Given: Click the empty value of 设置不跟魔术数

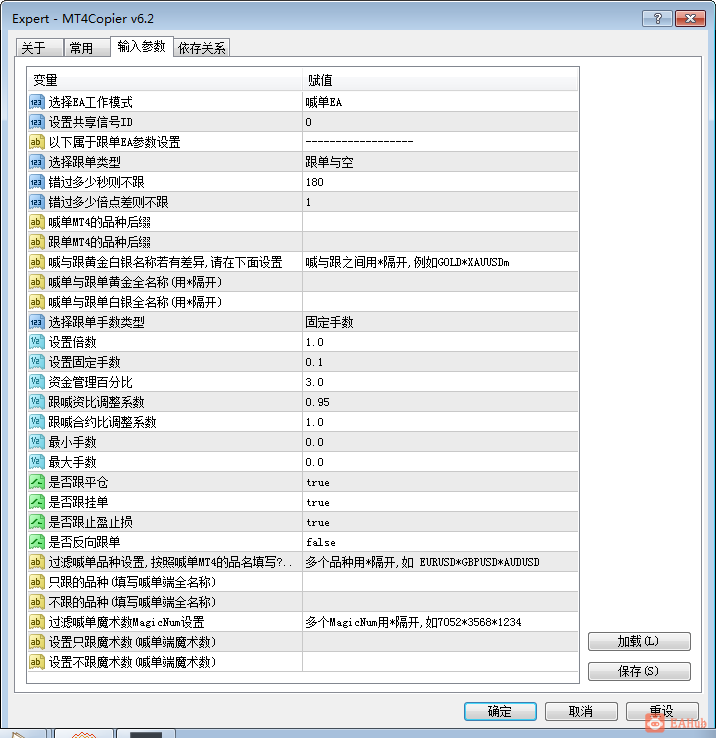Looking at the screenshot, I should click(x=440, y=662).
